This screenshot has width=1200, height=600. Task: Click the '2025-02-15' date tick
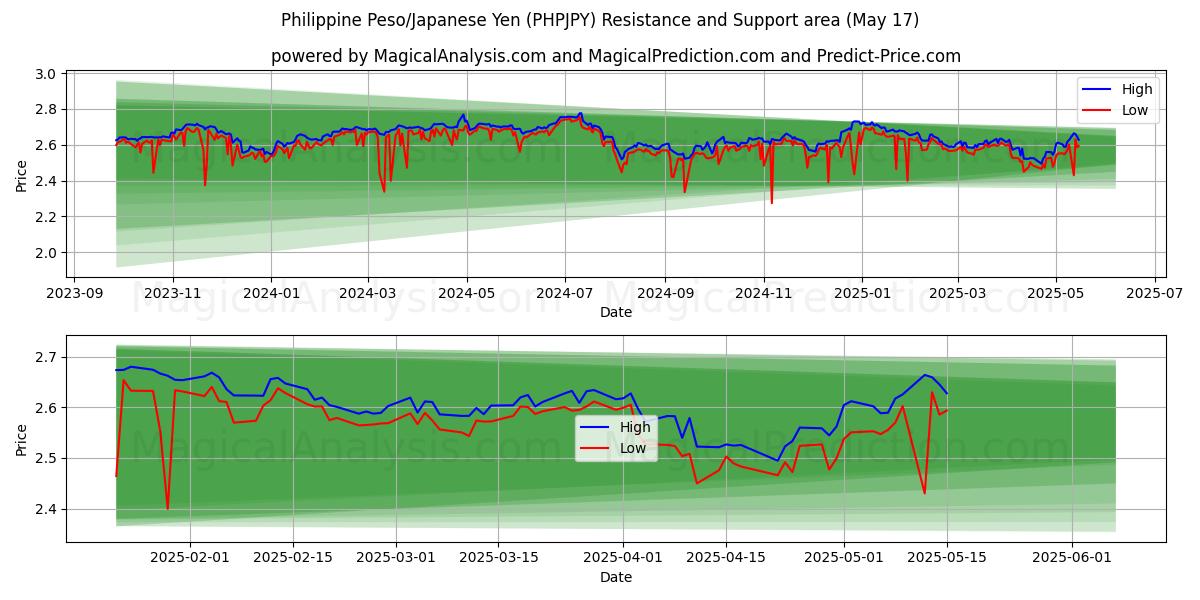tap(293, 558)
